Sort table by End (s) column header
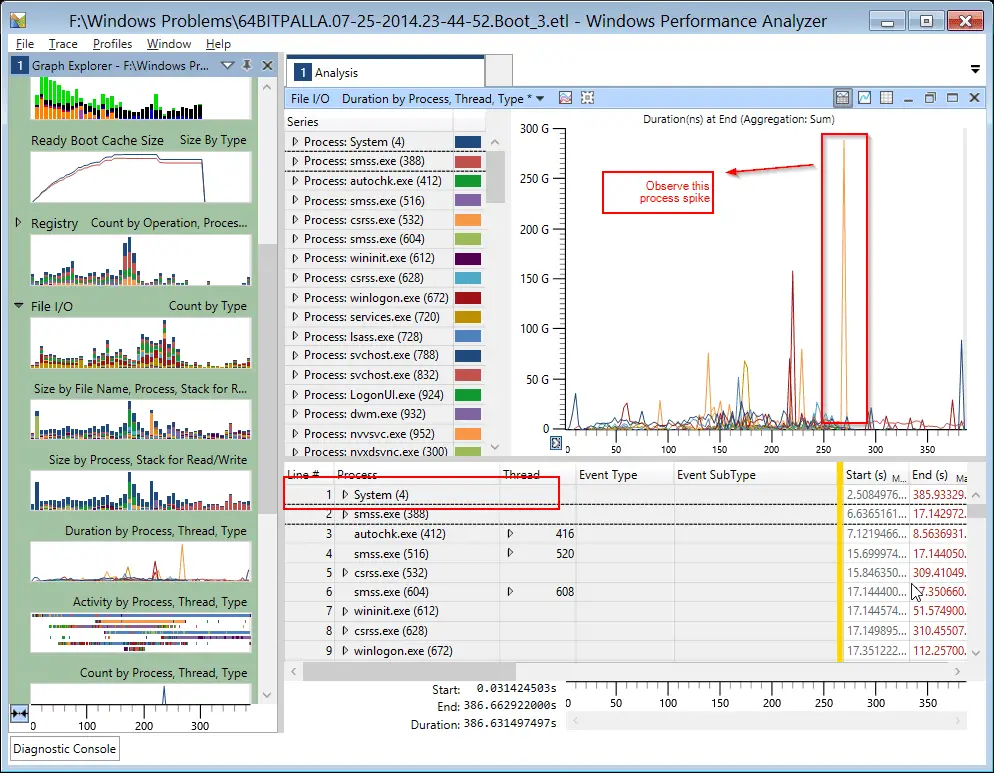The image size is (994, 773). click(x=938, y=474)
